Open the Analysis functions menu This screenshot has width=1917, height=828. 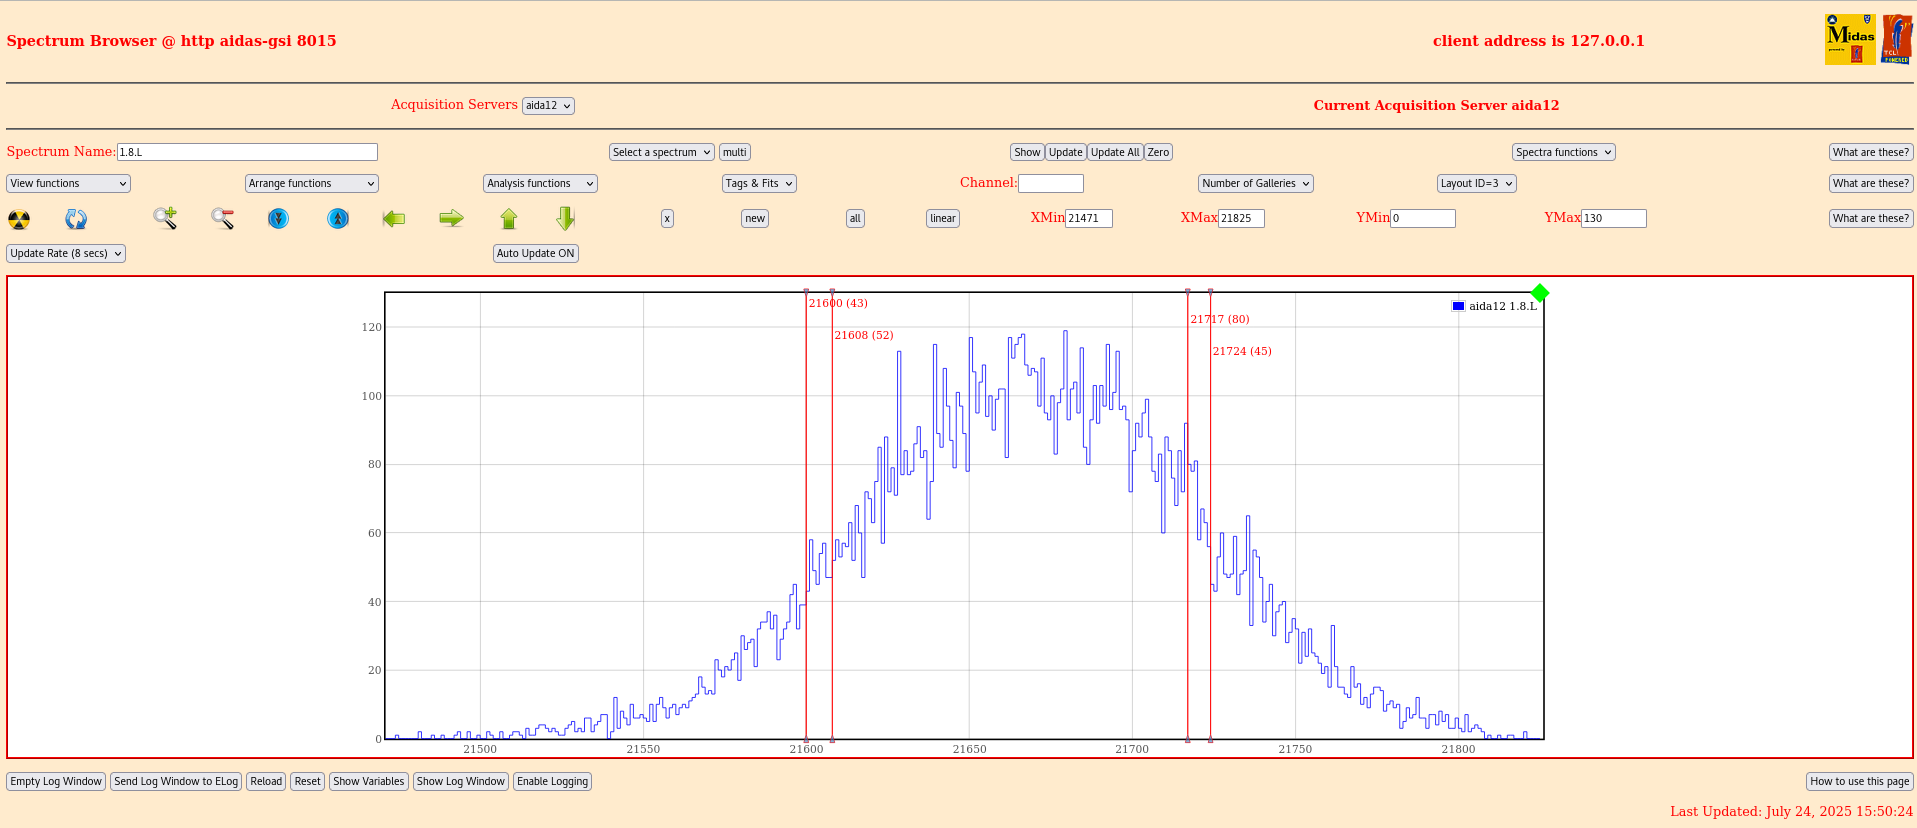click(540, 184)
